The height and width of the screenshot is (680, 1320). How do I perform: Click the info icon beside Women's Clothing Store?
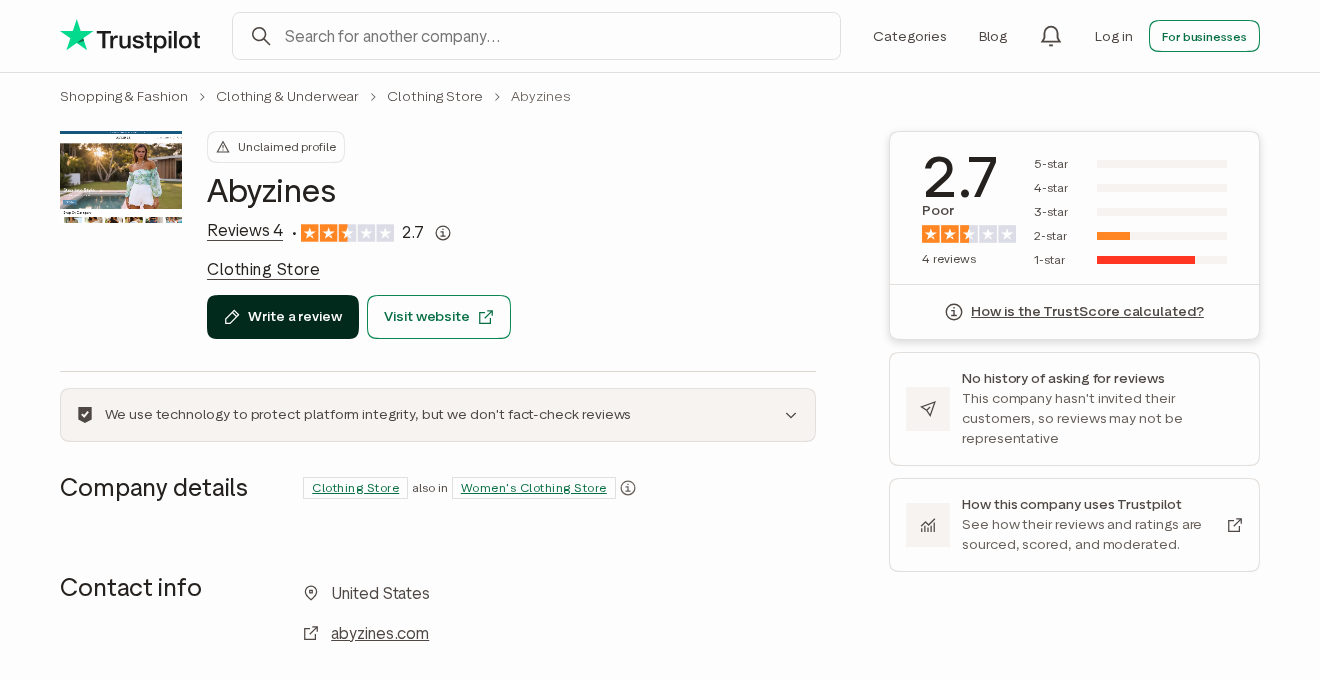[x=628, y=488]
